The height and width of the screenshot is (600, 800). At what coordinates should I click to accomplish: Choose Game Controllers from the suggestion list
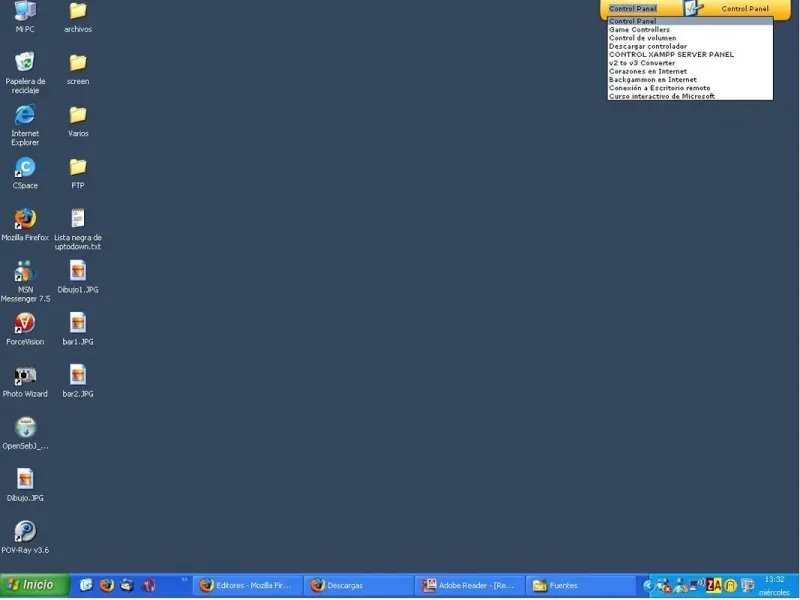690,30
